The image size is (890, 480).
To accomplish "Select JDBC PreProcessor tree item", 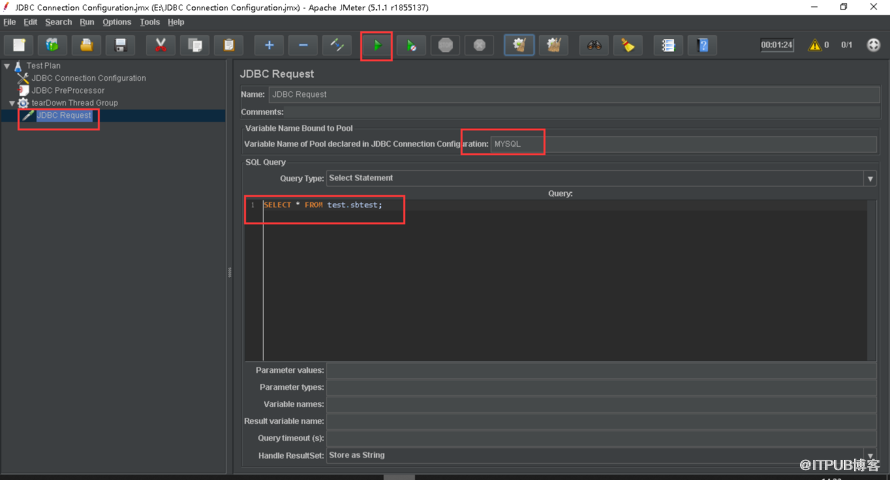I will (67, 90).
